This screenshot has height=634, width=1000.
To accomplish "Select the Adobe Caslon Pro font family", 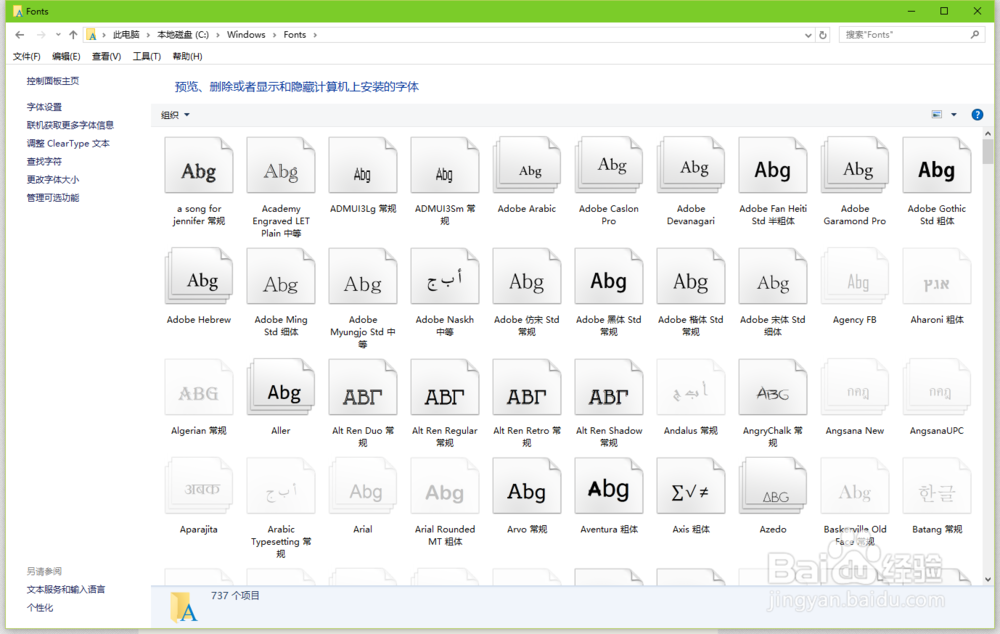I will [608, 165].
